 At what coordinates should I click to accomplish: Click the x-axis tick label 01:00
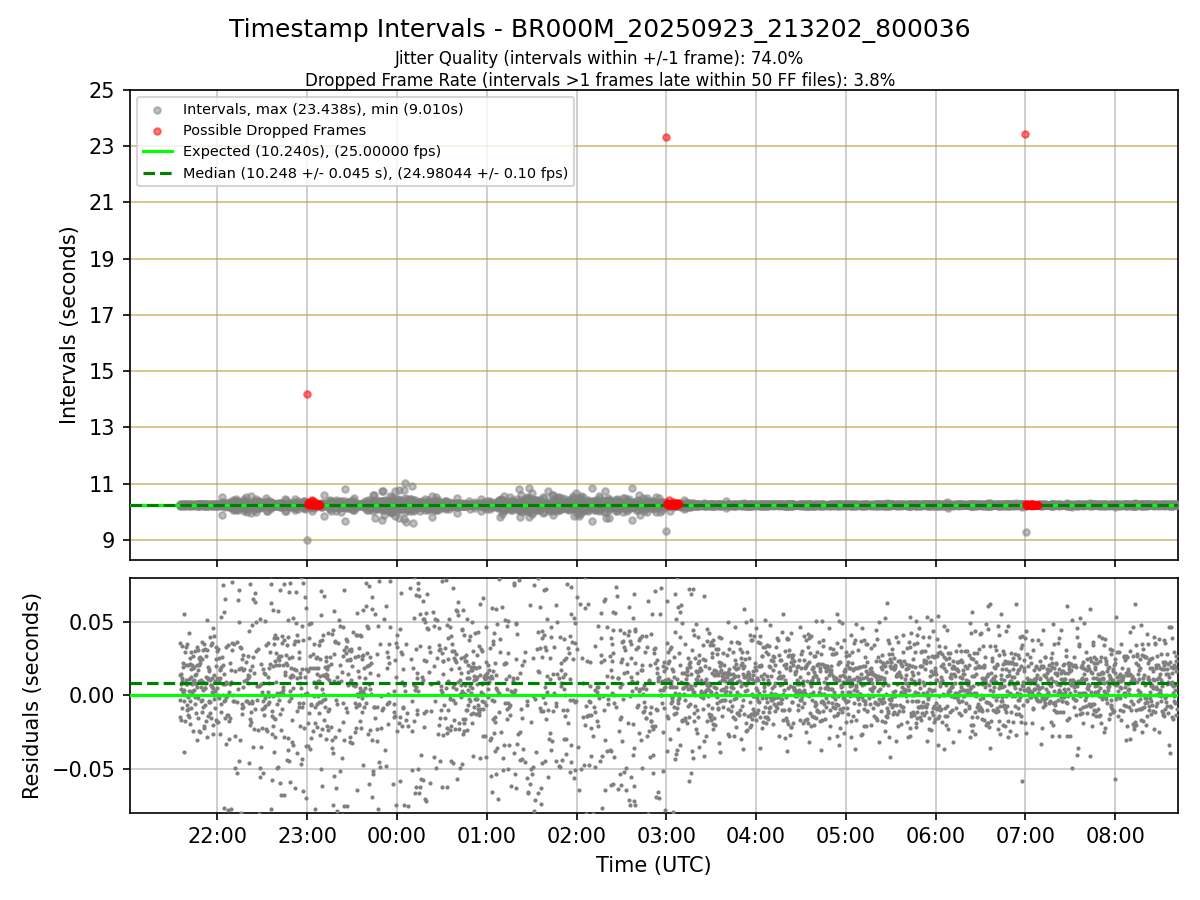[x=487, y=835]
